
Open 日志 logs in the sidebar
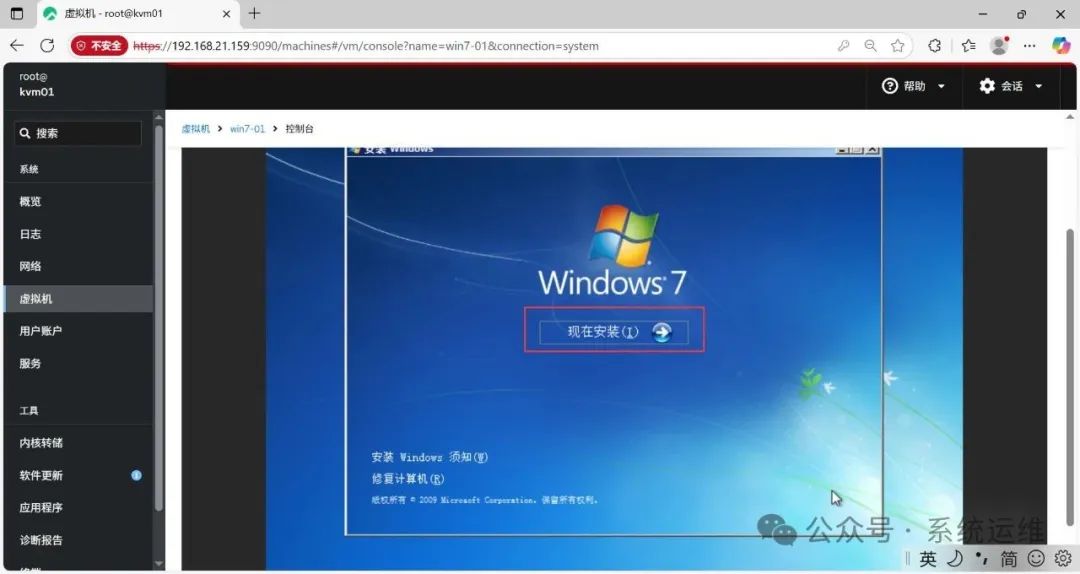(x=30, y=234)
